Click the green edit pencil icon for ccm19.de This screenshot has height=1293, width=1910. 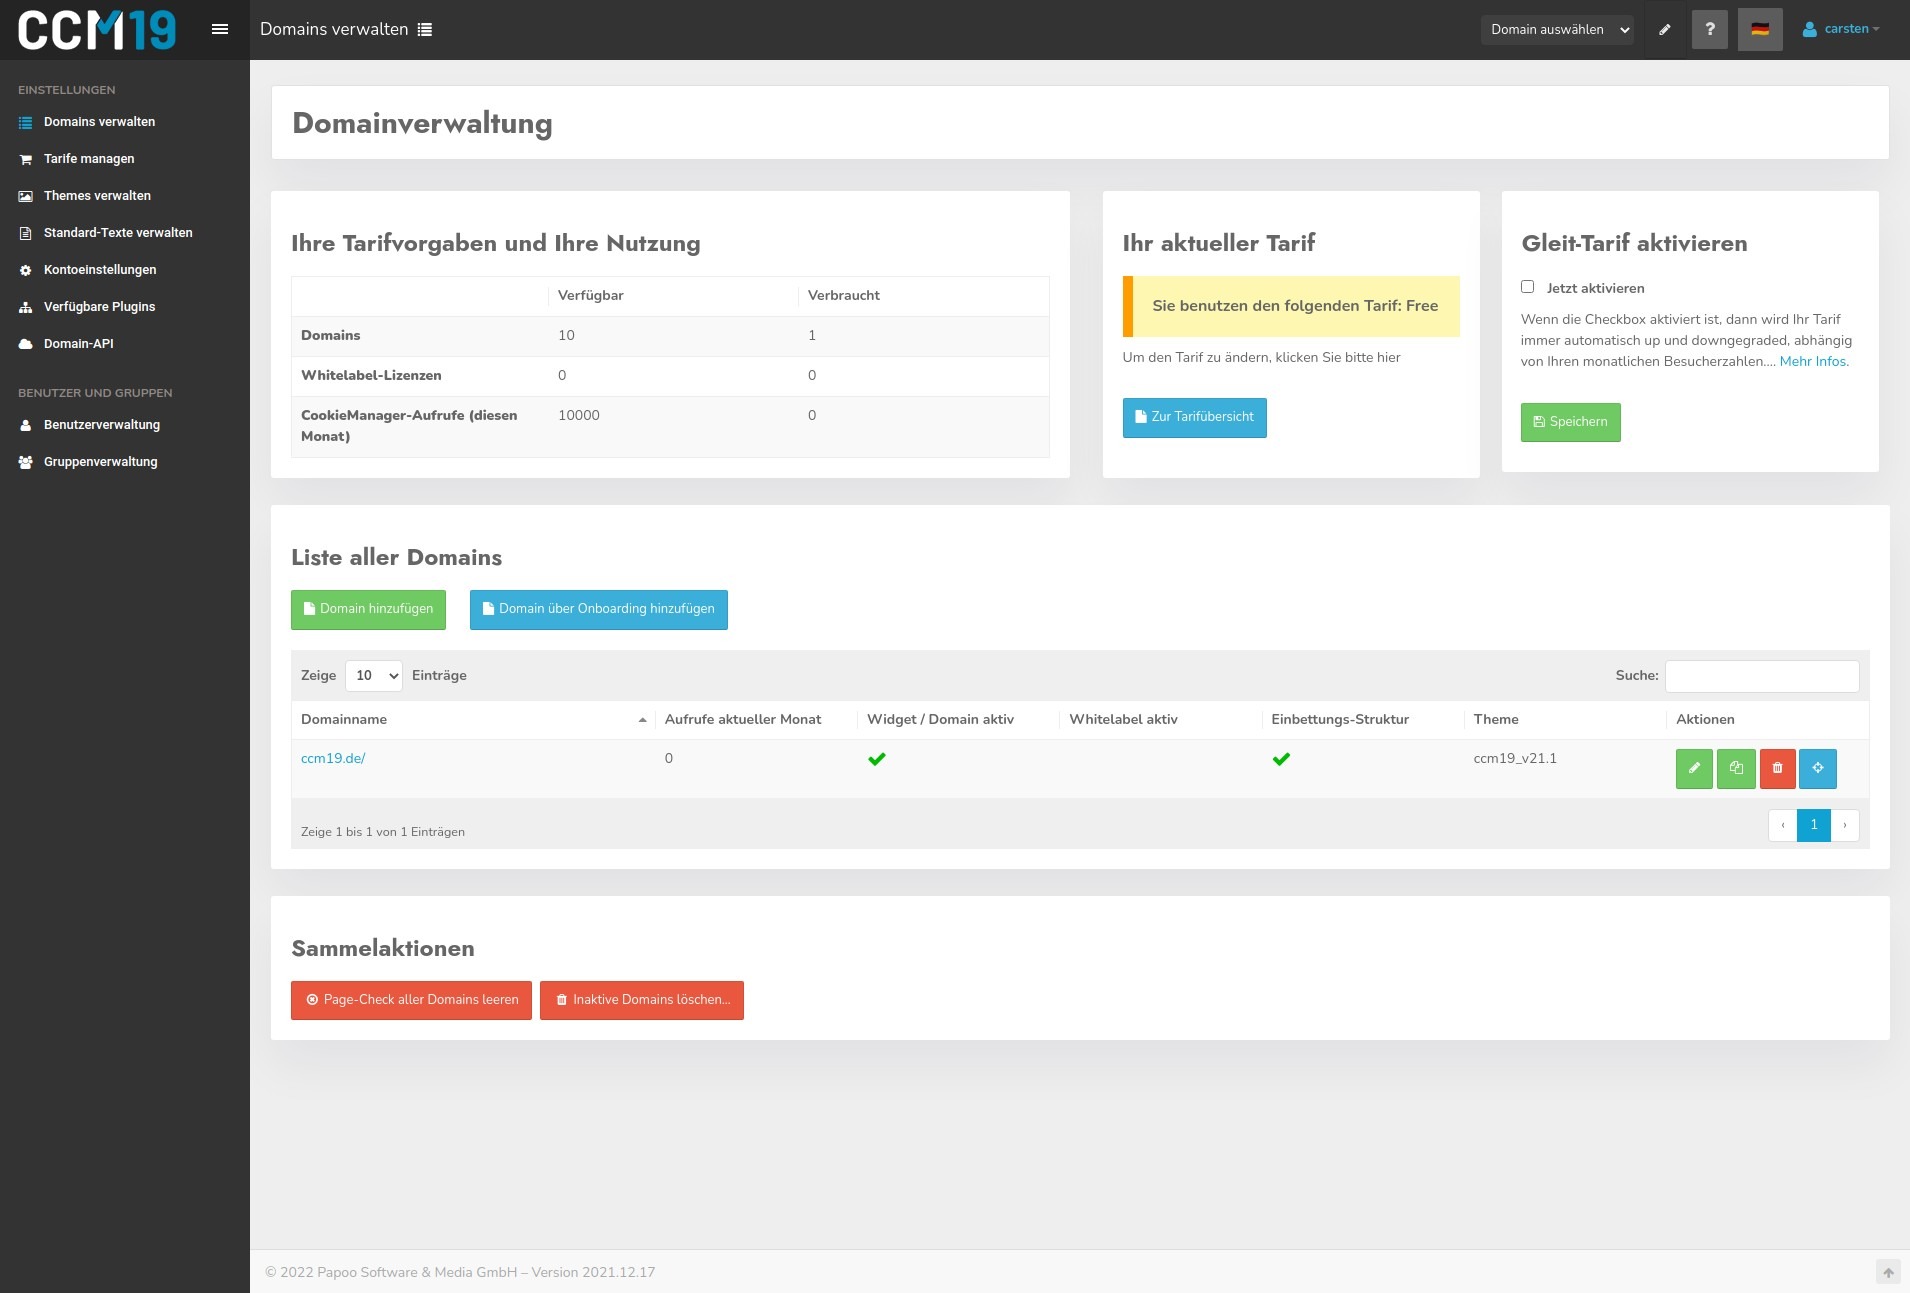click(1694, 769)
